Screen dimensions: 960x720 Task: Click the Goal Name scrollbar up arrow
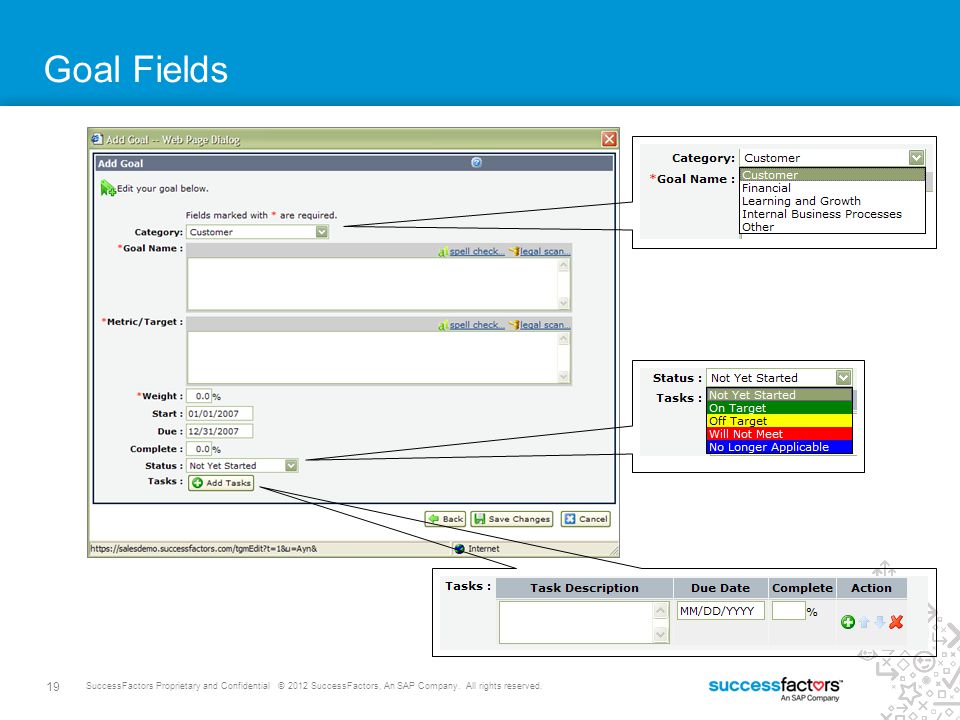point(563,265)
